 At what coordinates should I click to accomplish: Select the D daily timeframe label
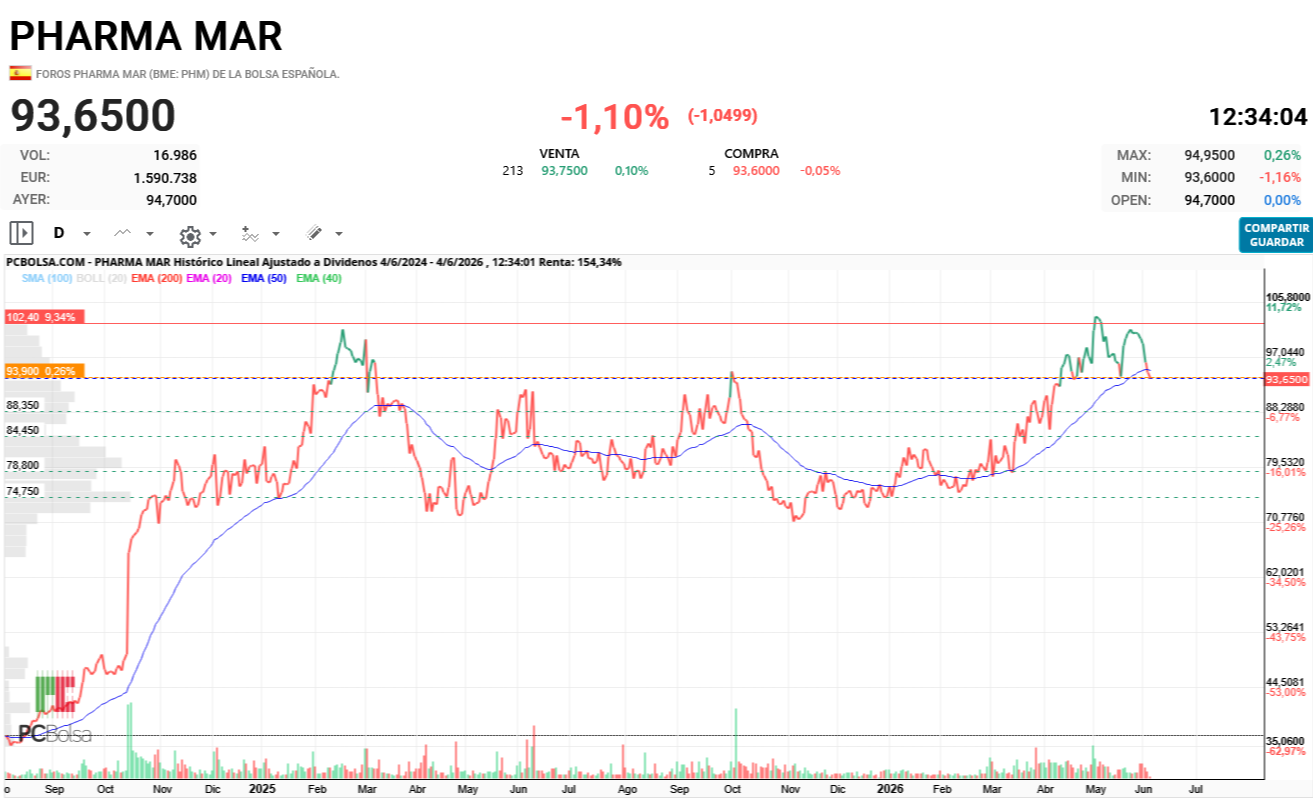pos(59,233)
